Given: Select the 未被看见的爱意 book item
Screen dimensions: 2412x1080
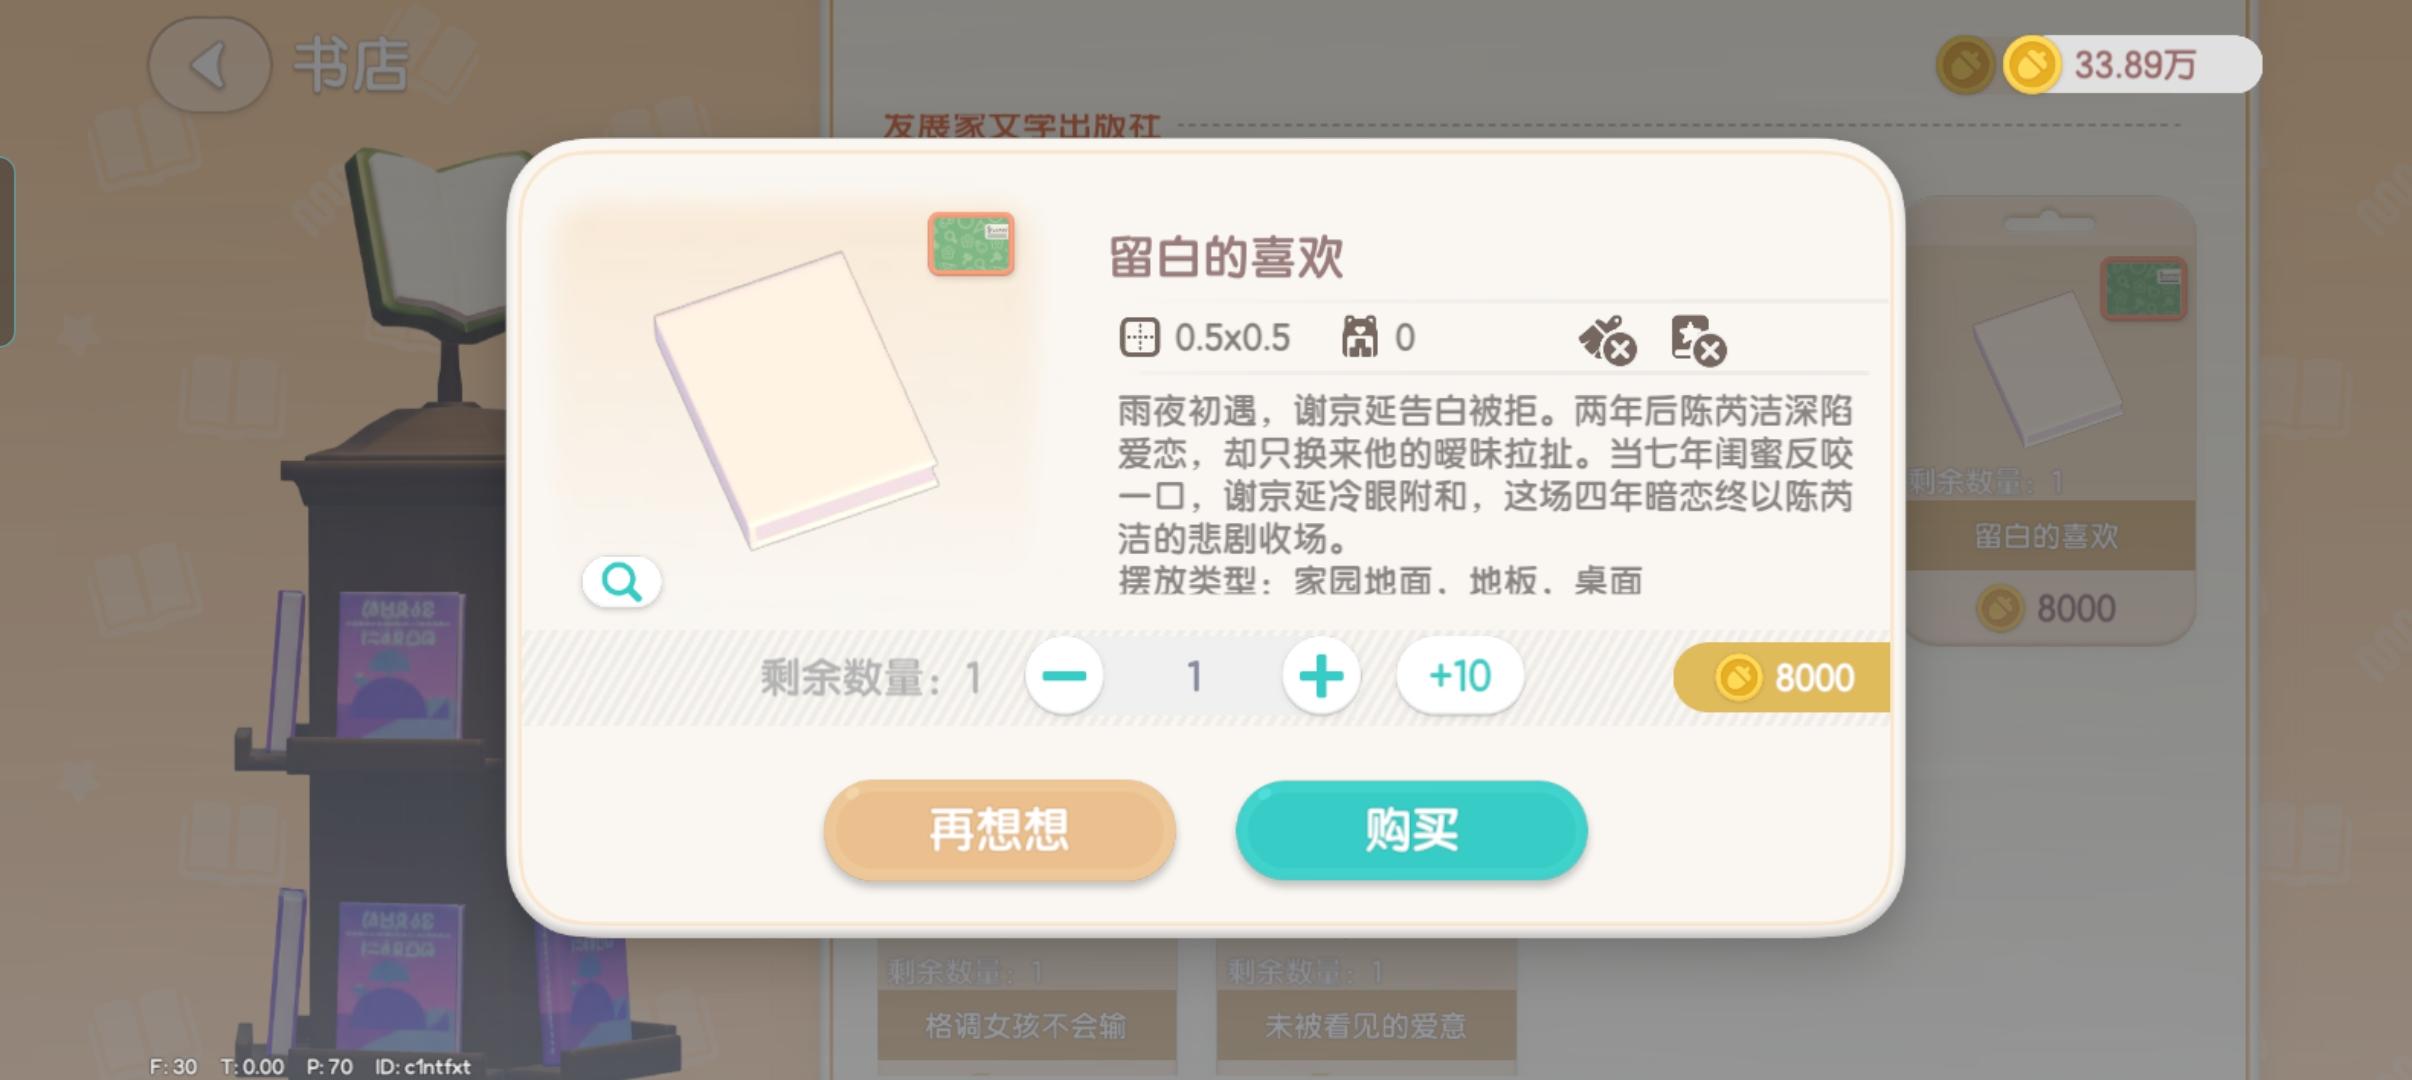Looking at the screenshot, I should [x=1366, y=1010].
